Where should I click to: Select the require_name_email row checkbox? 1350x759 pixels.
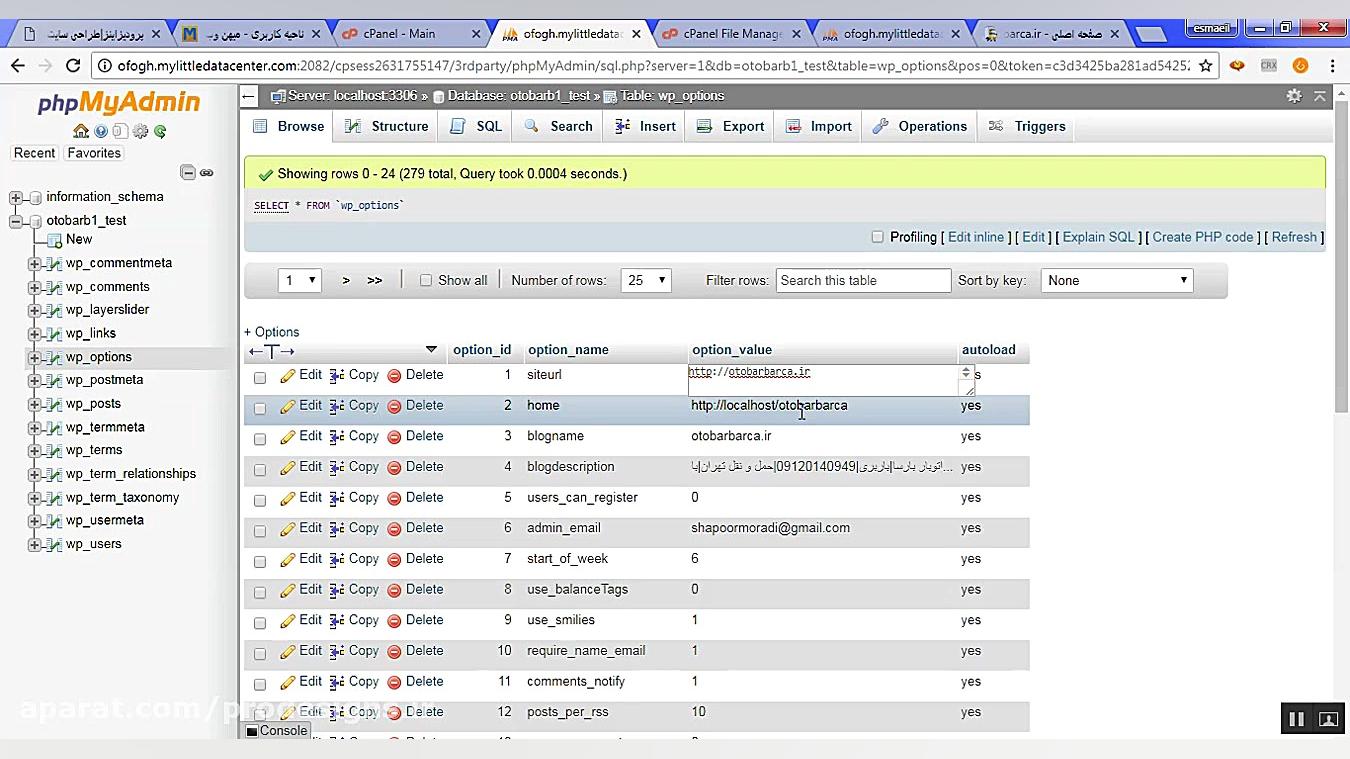(260, 654)
